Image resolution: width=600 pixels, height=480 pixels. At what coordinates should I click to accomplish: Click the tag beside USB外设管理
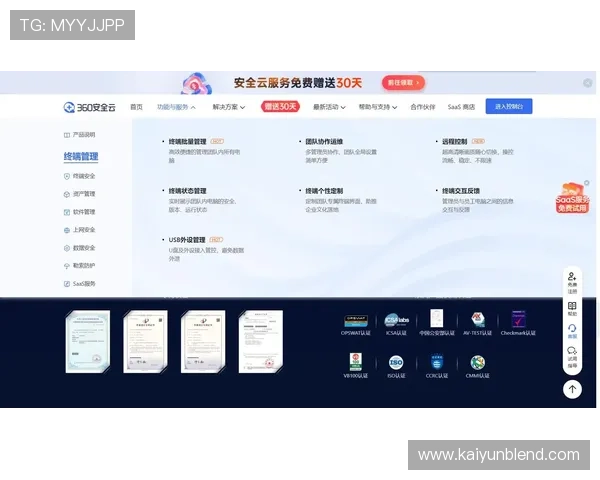point(216,240)
